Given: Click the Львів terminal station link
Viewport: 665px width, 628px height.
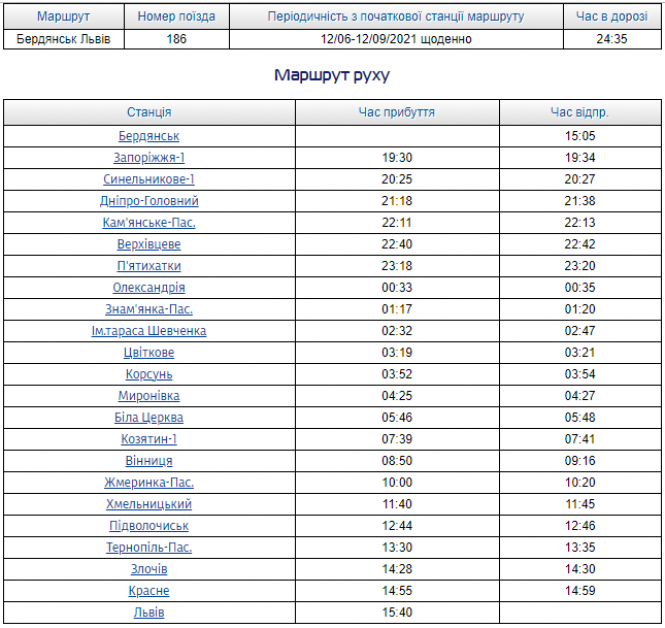Looking at the screenshot, I should [x=149, y=612].
